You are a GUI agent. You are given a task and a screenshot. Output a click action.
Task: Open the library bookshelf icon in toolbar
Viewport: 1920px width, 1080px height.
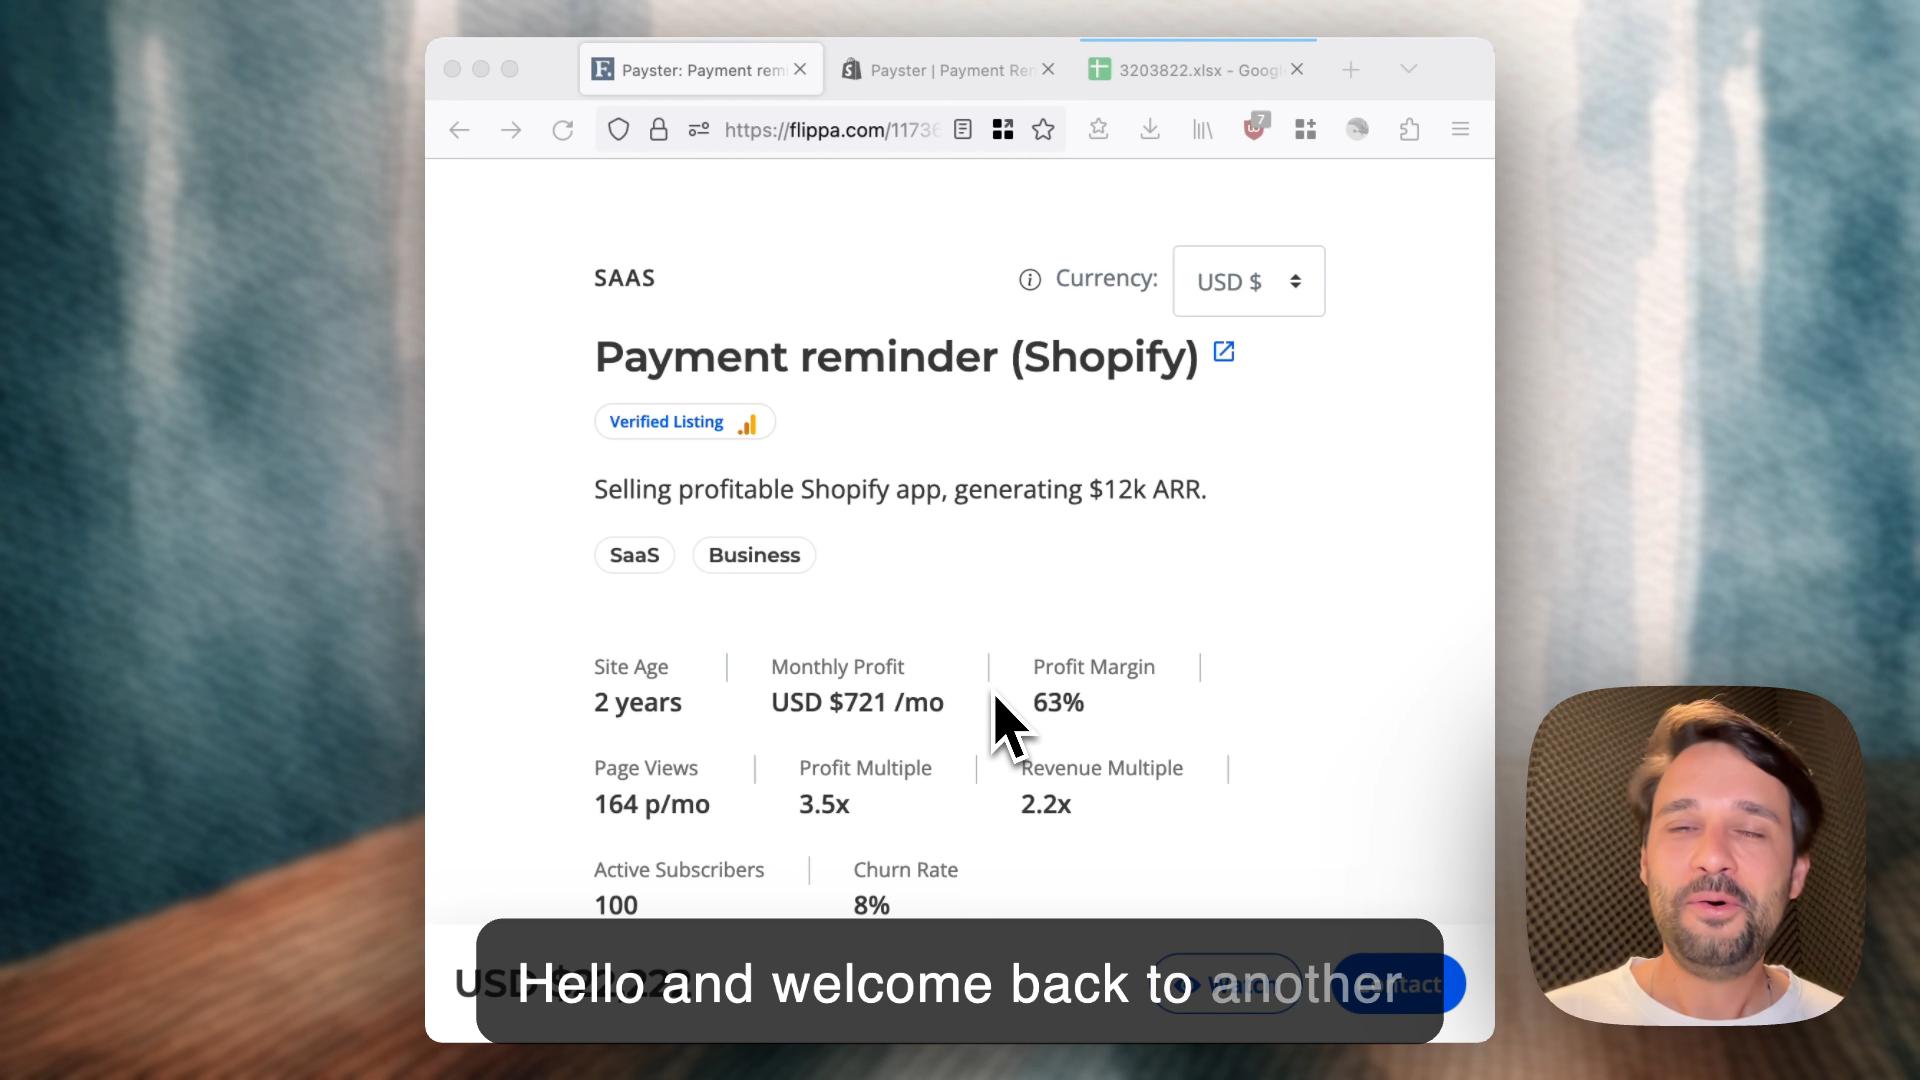tap(1202, 130)
